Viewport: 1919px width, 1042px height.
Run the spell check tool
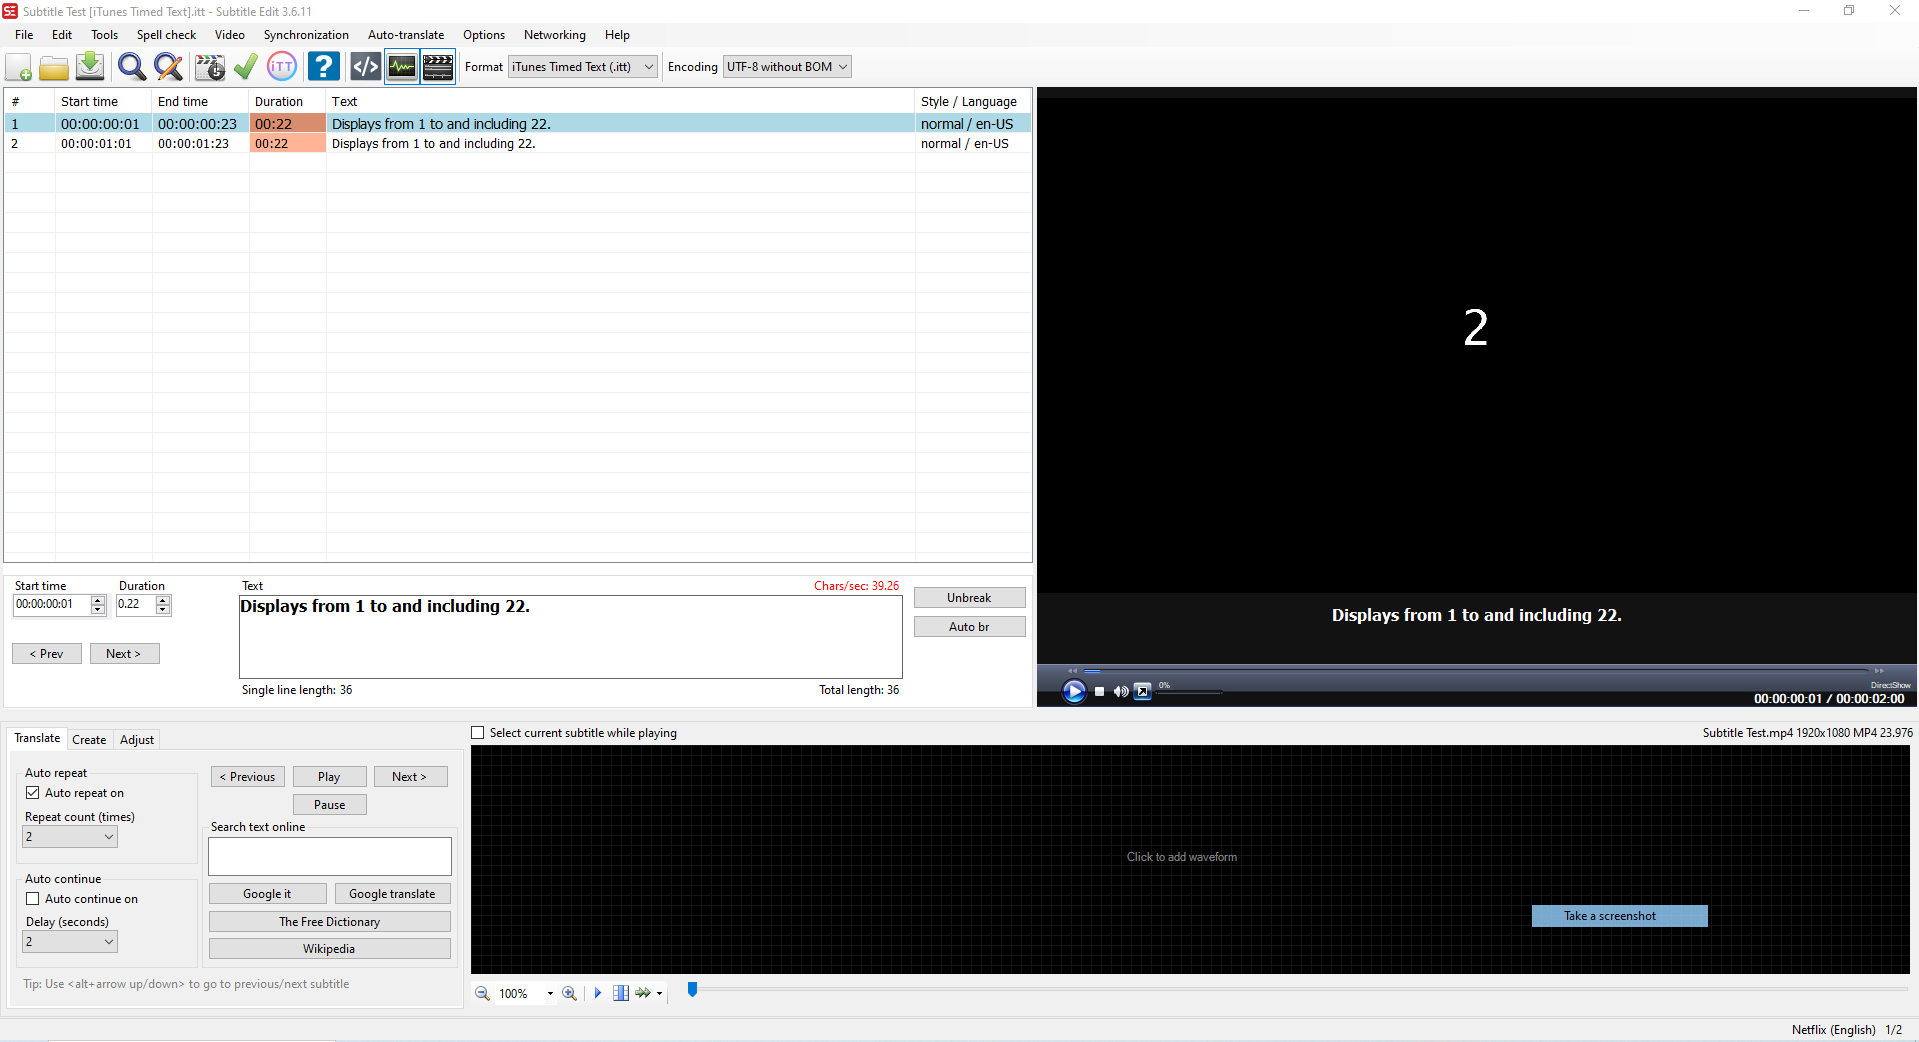[x=246, y=66]
